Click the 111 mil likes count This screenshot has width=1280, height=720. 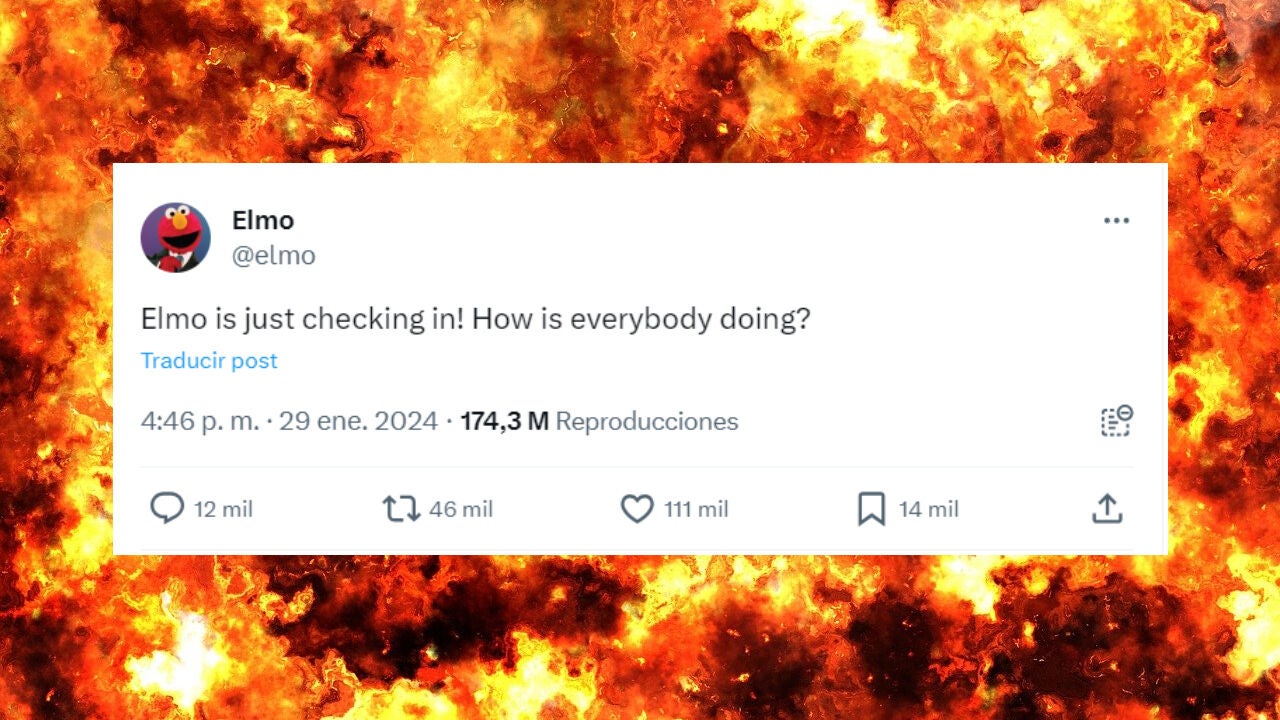(696, 510)
